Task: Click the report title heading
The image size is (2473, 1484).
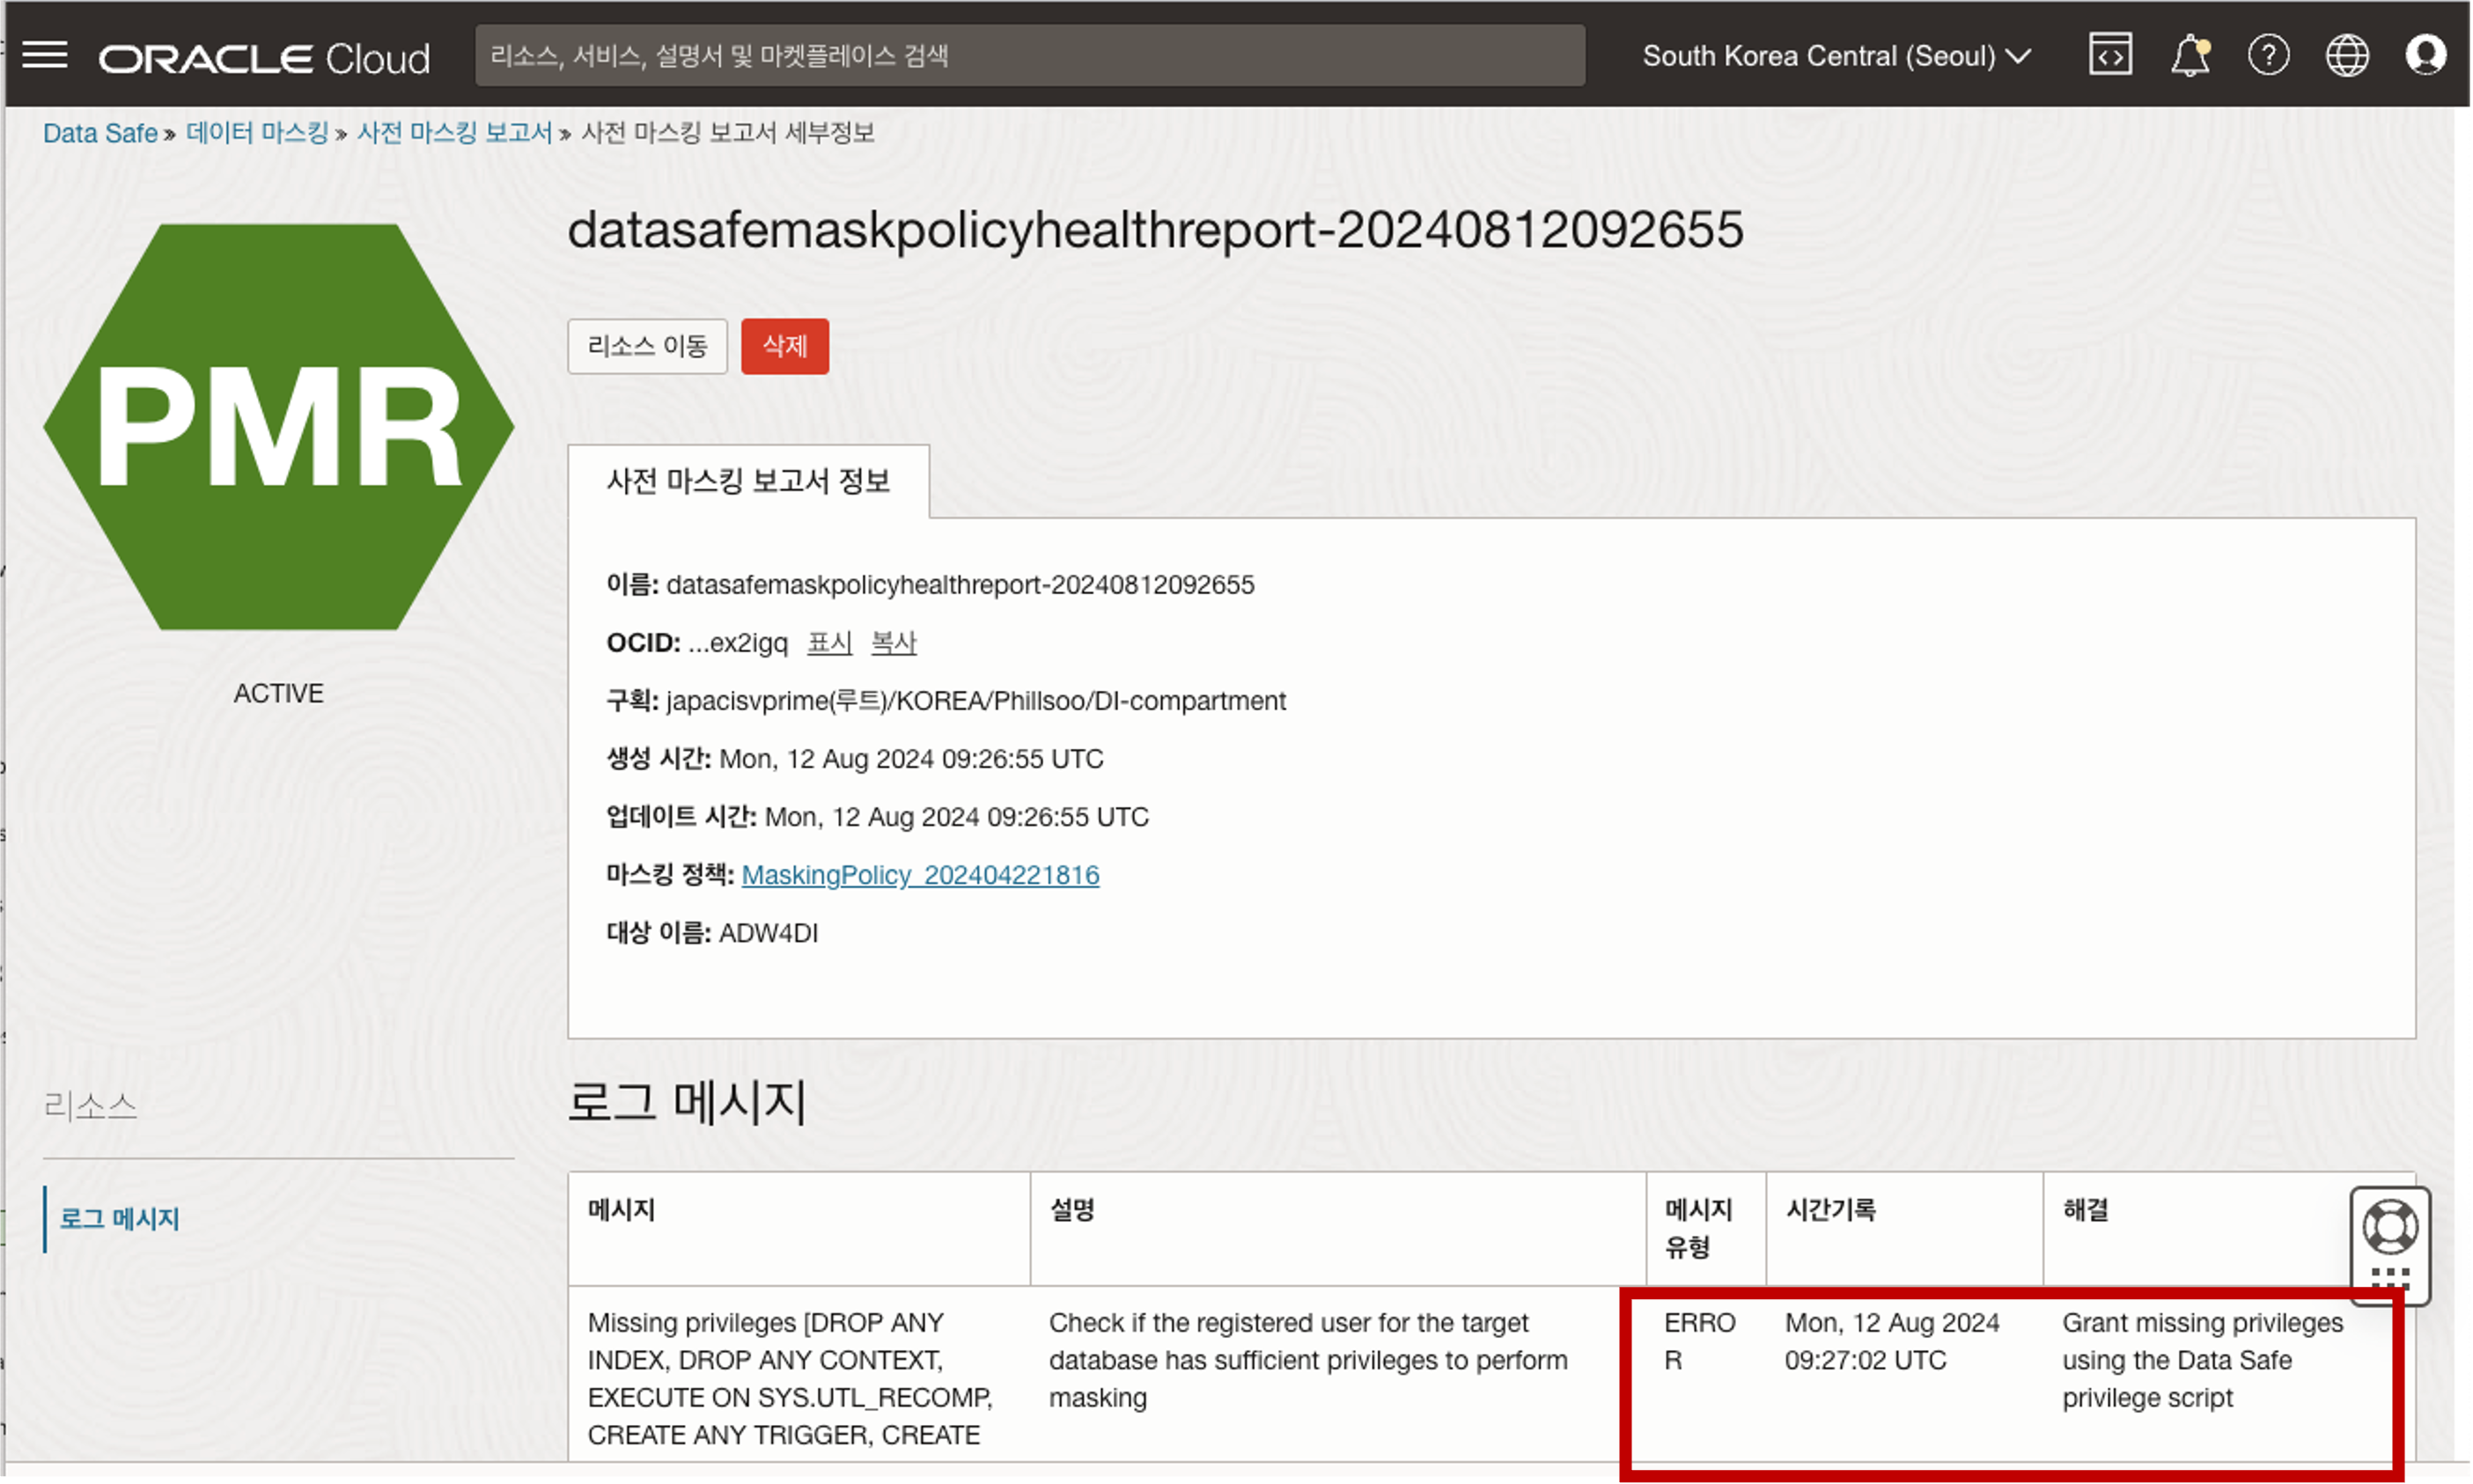Action: pyautogui.click(x=1155, y=230)
